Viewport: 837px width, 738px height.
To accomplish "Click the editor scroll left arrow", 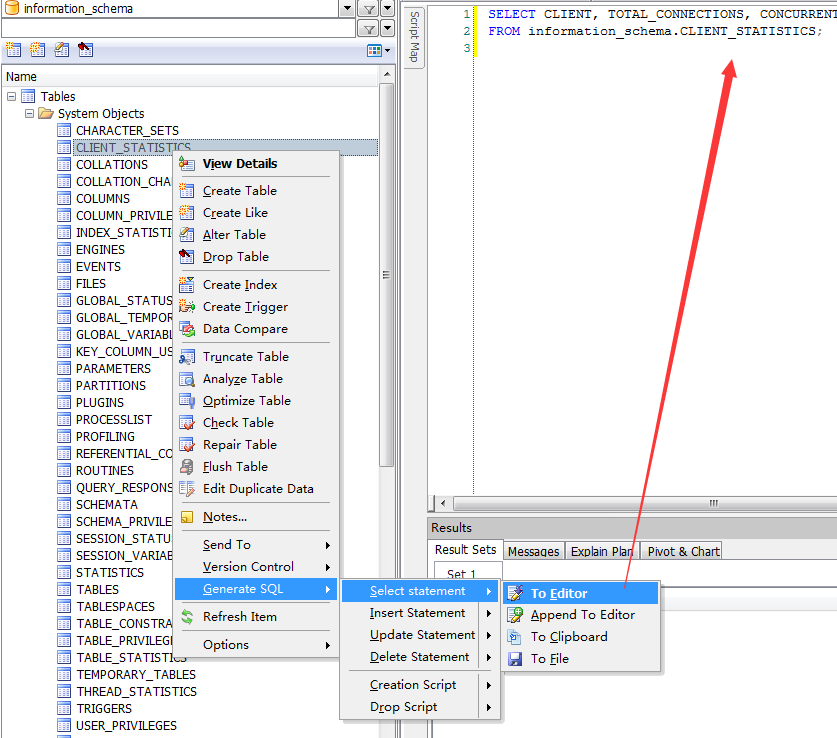I will [x=443, y=503].
